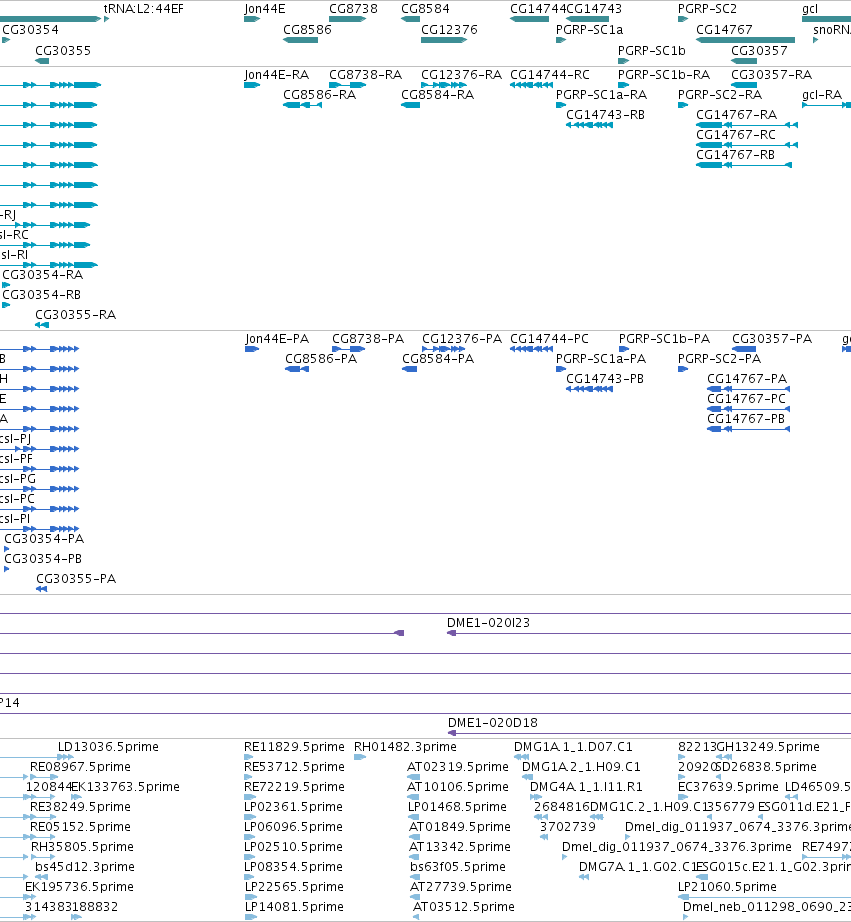Select protein CG30354-PB
The height and width of the screenshot is (922, 851).
pos(43,559)
